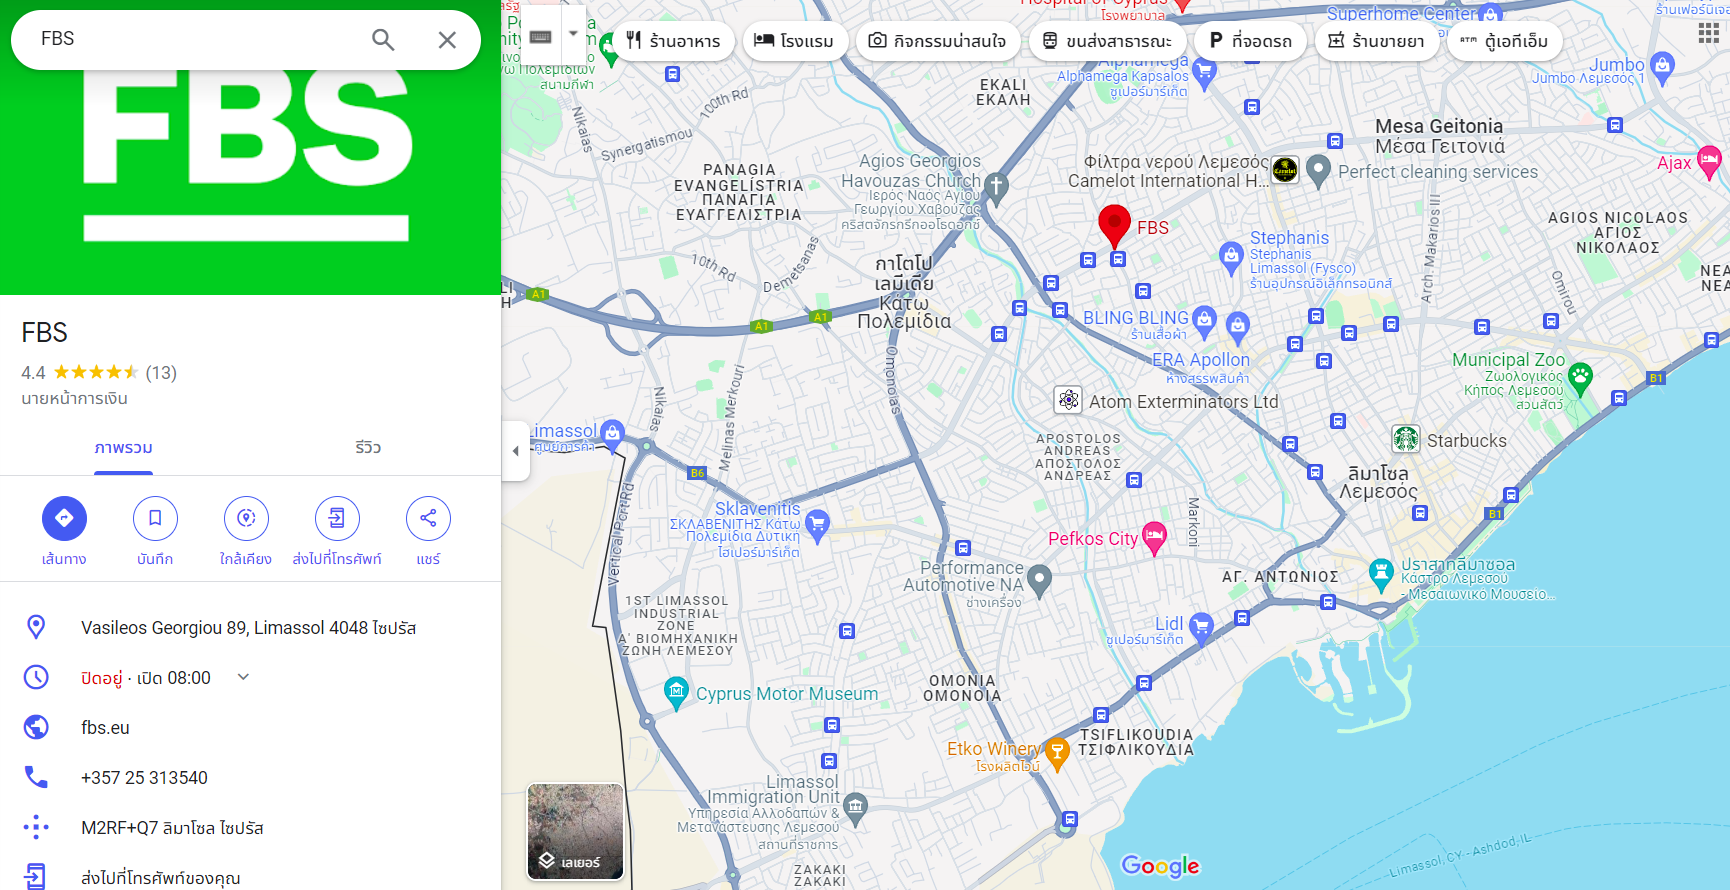Open the Google apps grid icon
The width and height of the screenshot is (1730, 890).
1708,34
